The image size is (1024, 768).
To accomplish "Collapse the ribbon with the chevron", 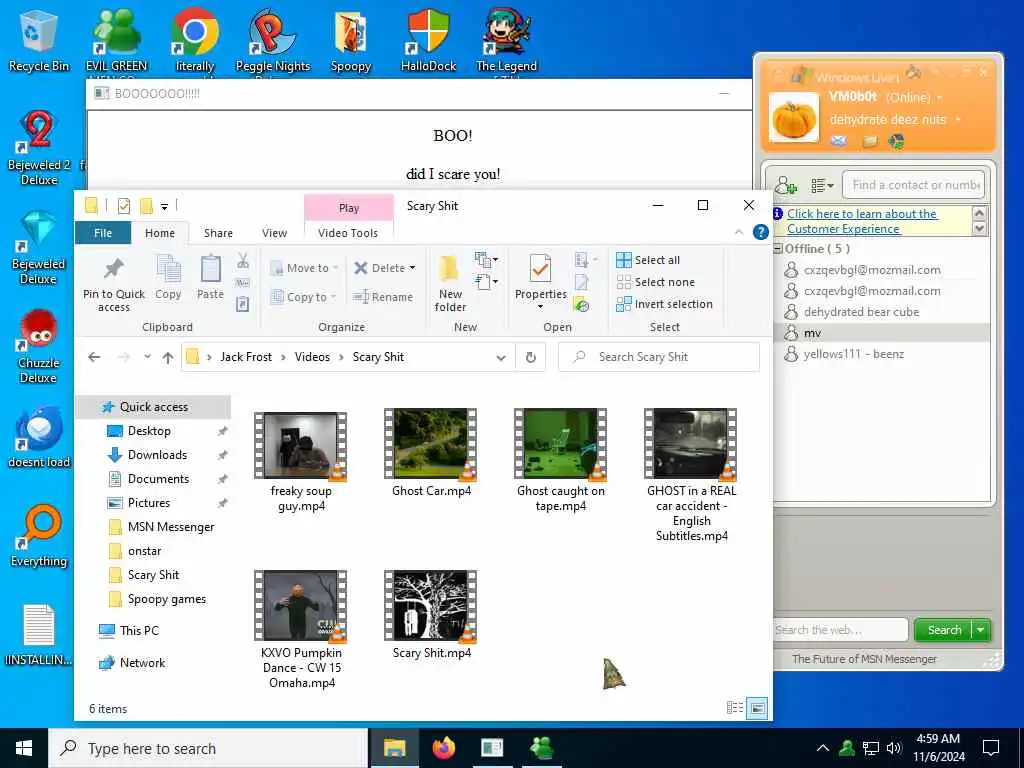I will click(x=739, y=232).
